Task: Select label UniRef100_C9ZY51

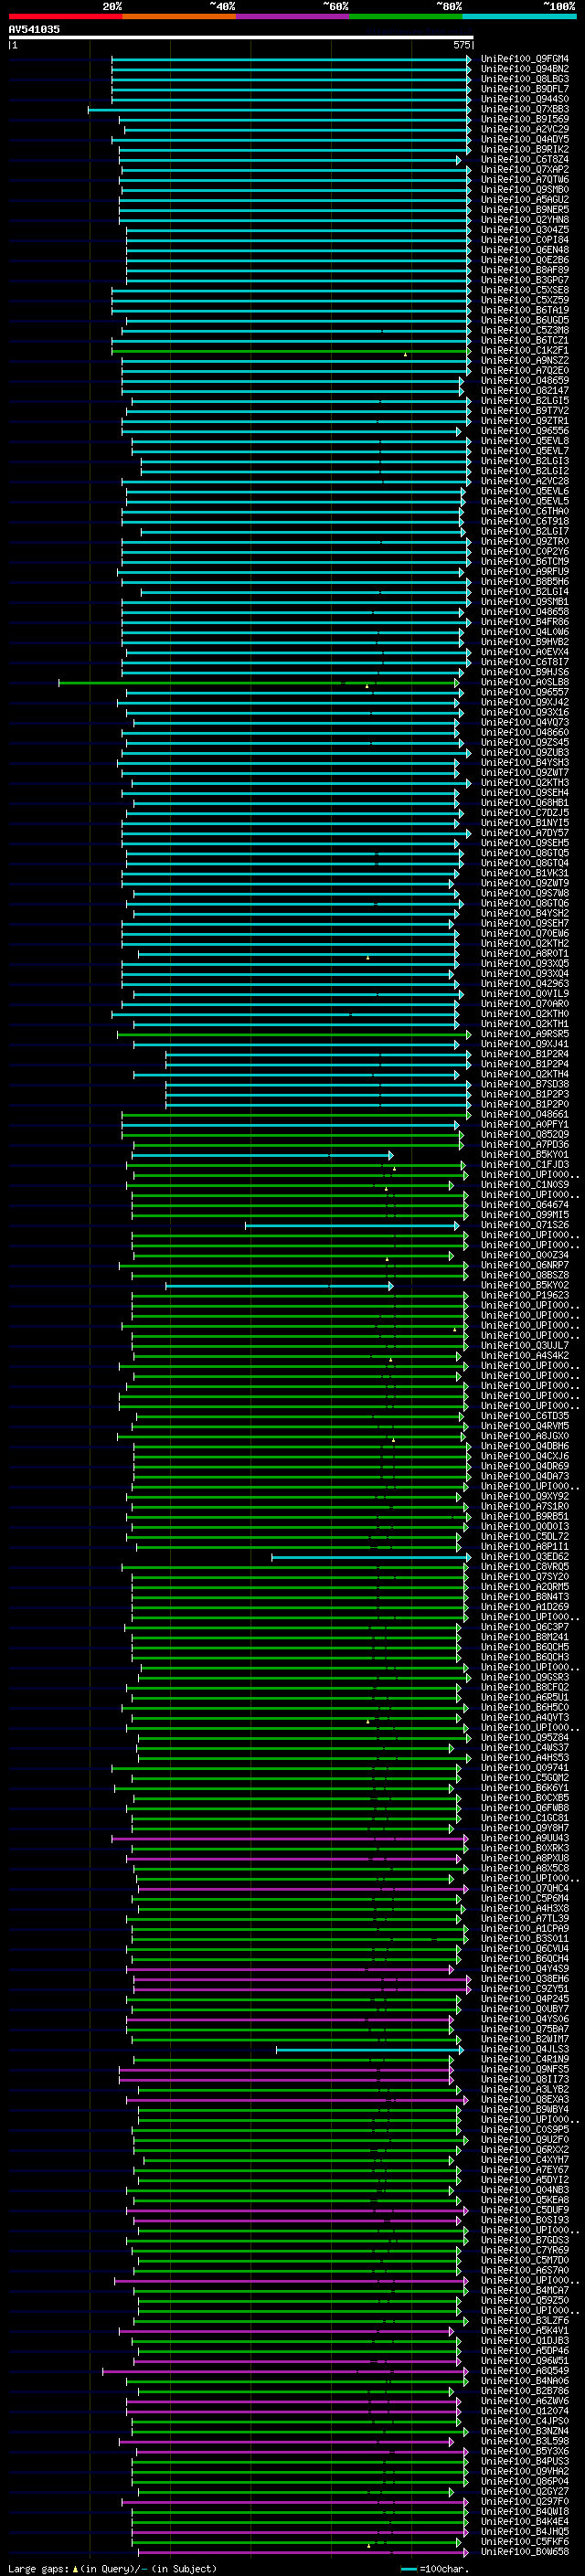Action: coord(525,1989)
